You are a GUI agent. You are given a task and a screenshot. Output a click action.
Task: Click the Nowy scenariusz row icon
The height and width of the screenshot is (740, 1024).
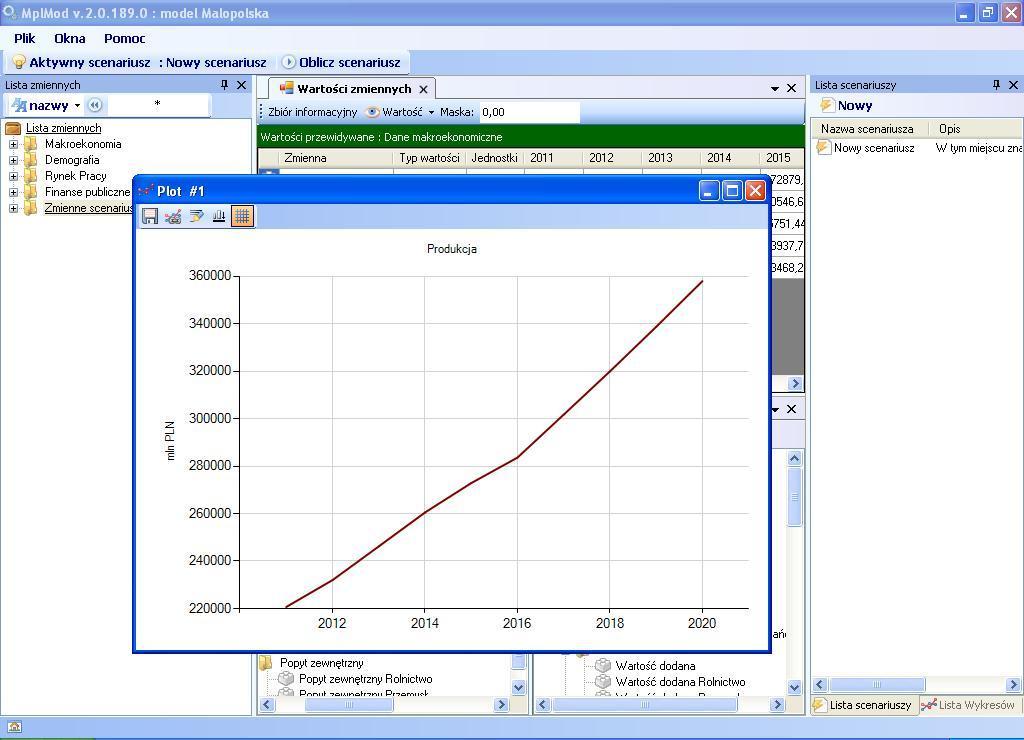[824, 147]
